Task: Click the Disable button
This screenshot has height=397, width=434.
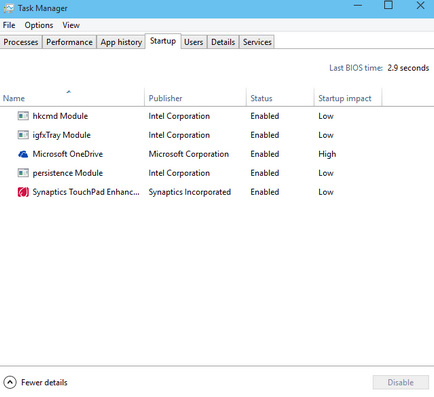Action: [x=401, y=382]
